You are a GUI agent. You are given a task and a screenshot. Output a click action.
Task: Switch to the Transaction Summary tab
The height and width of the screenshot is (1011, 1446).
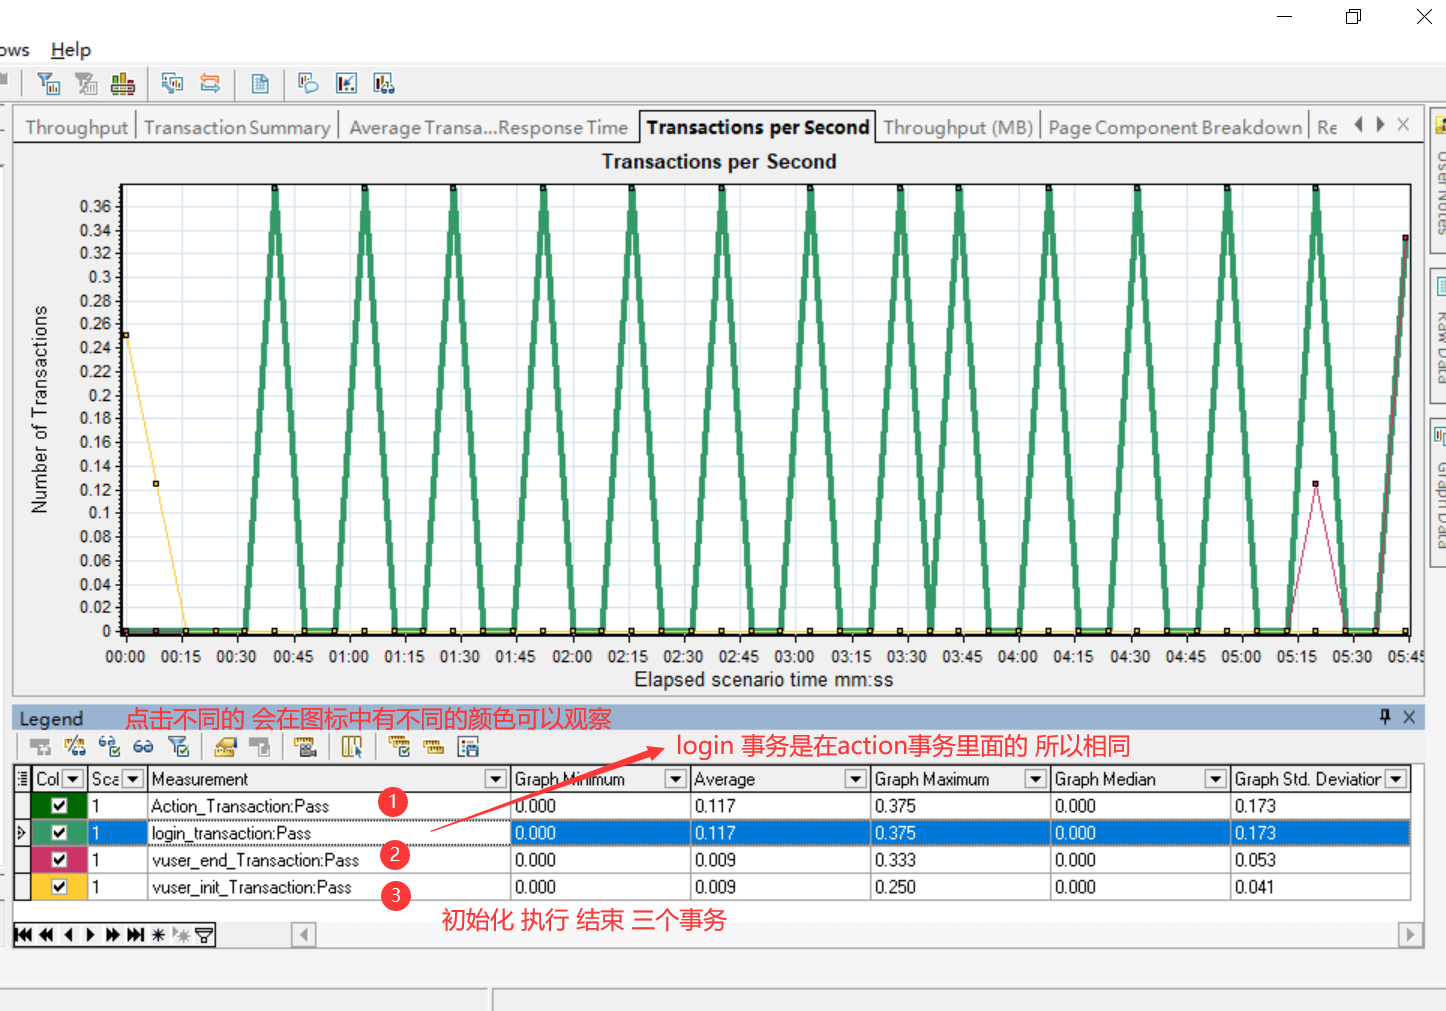(237, 127)
